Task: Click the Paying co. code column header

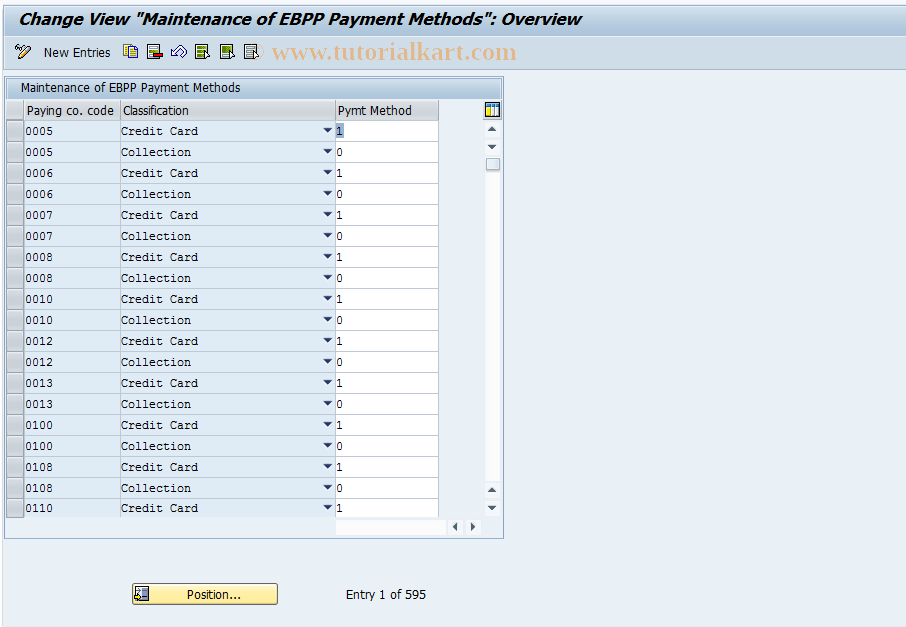Action: pyautogui.click(x=72, y=110)
